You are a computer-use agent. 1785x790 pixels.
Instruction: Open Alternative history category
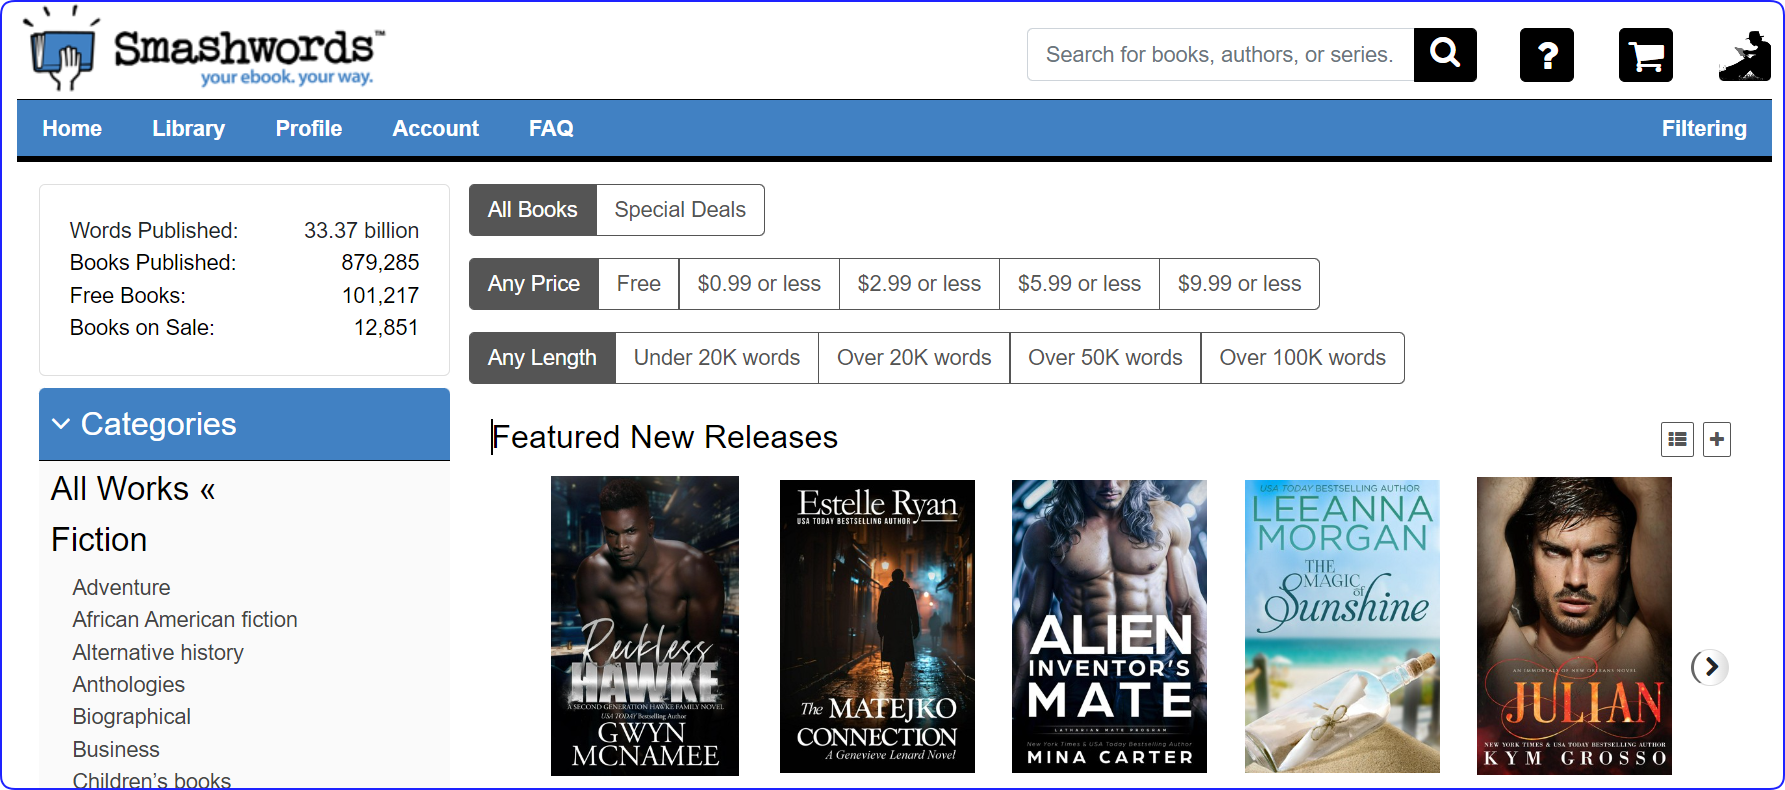(158, 652)
